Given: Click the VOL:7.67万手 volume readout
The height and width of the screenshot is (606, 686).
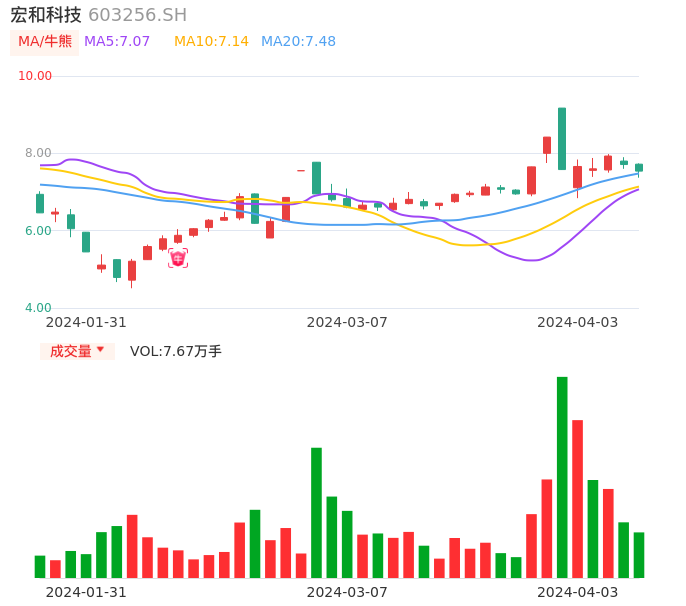Looking at the screenshot, I should click(176, 351).
